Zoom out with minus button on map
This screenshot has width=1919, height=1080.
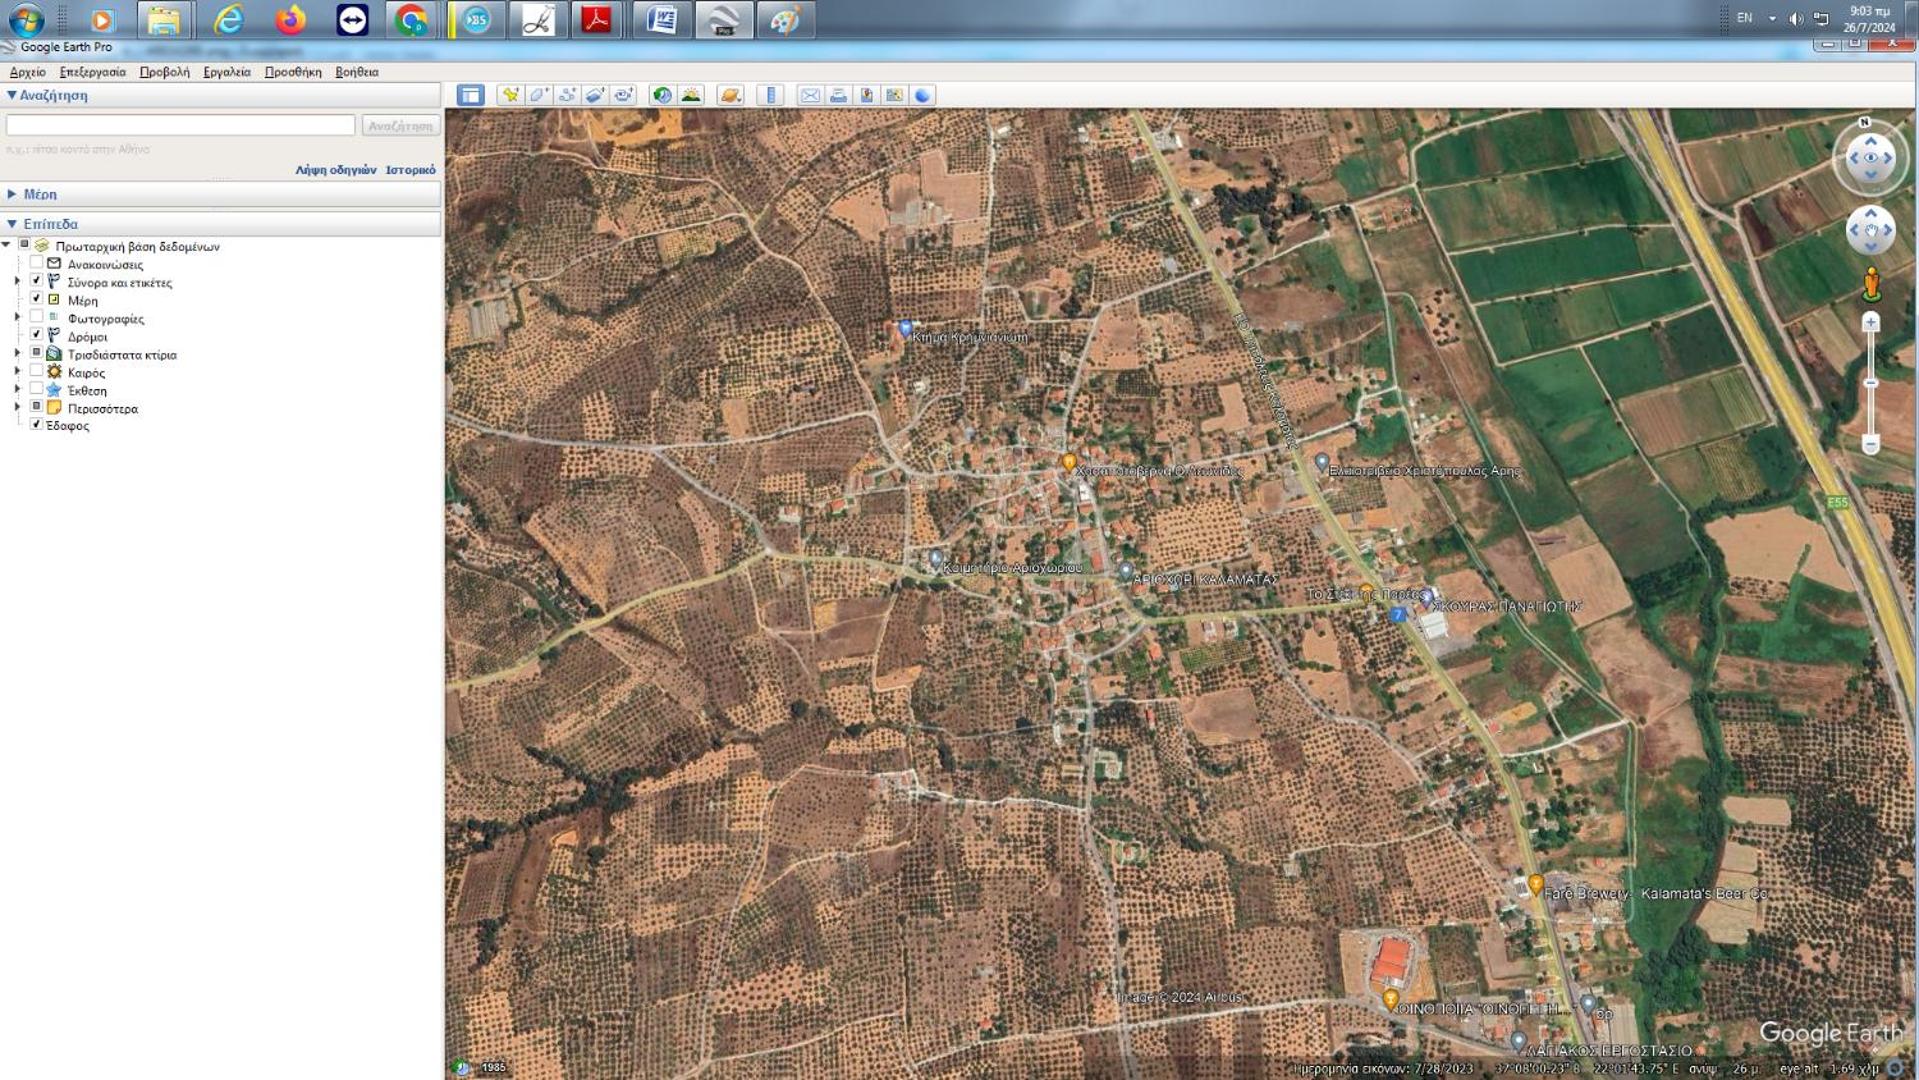coord(1870,445)
